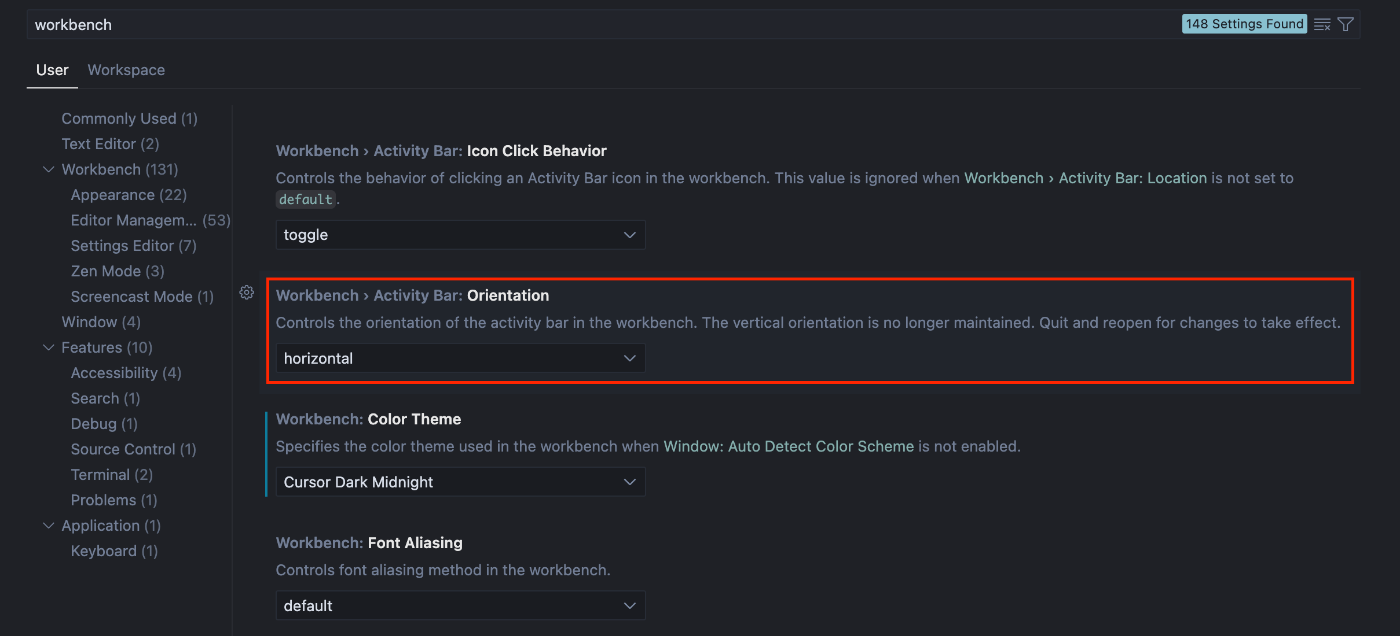The height and width of the screenshot is (636, 1400).
Task: Open the Font Aliasing dropdown
Action: coord(460,606)
